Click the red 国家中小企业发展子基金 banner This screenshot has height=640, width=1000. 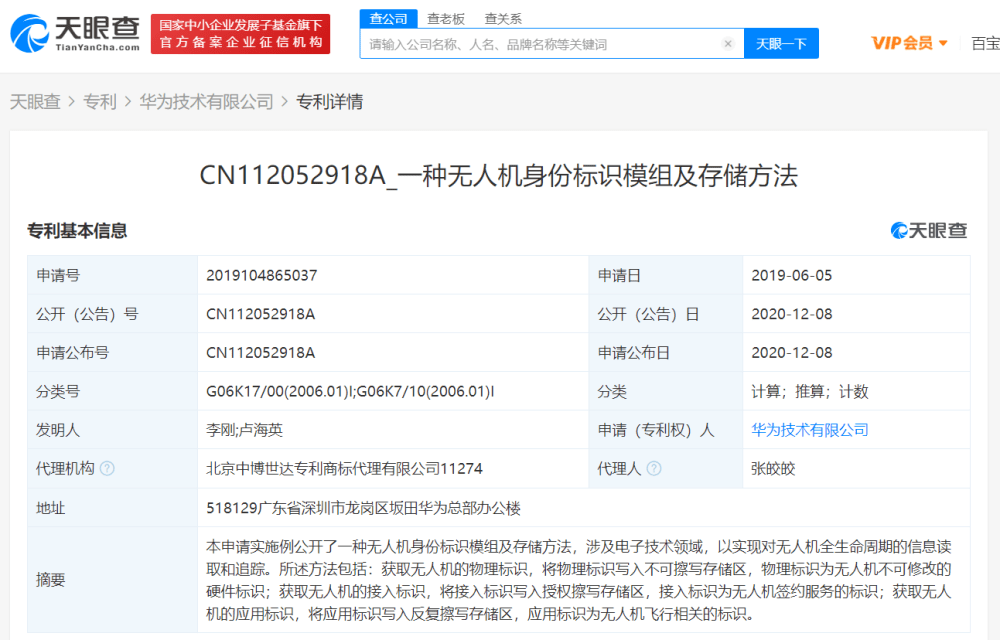point(240,34)
